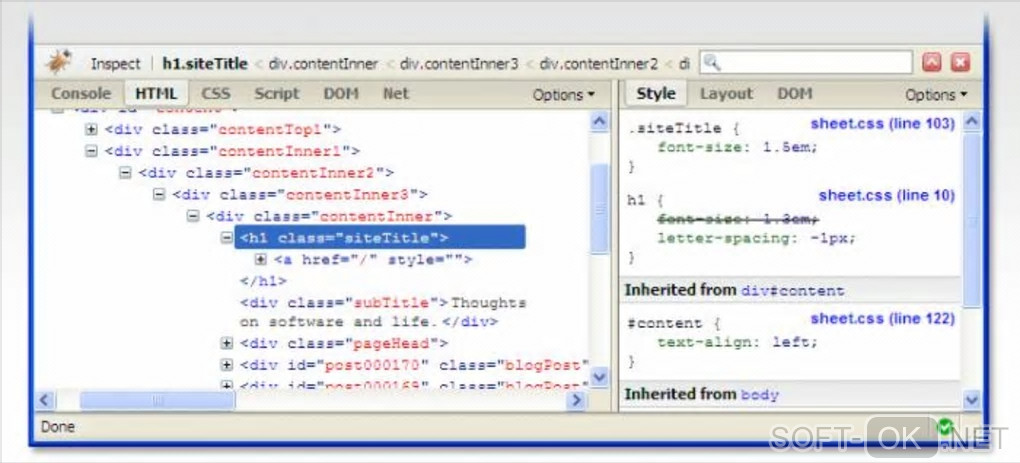Focus the Firebug search box

(806, 63)
